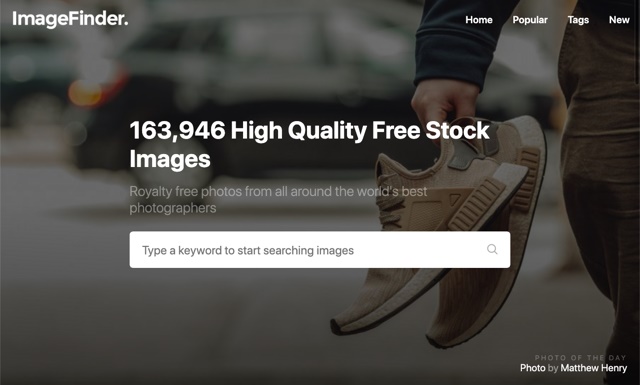Click the ImageFinder logo
The height and width of the screenshot is (385, 640).
click(70, 19)
